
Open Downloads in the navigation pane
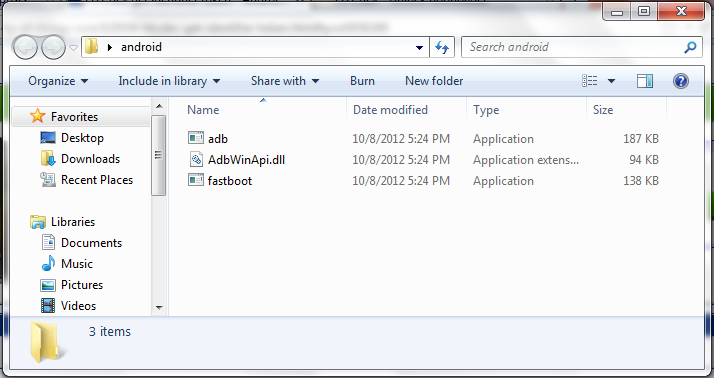click(x=91, y=159)
